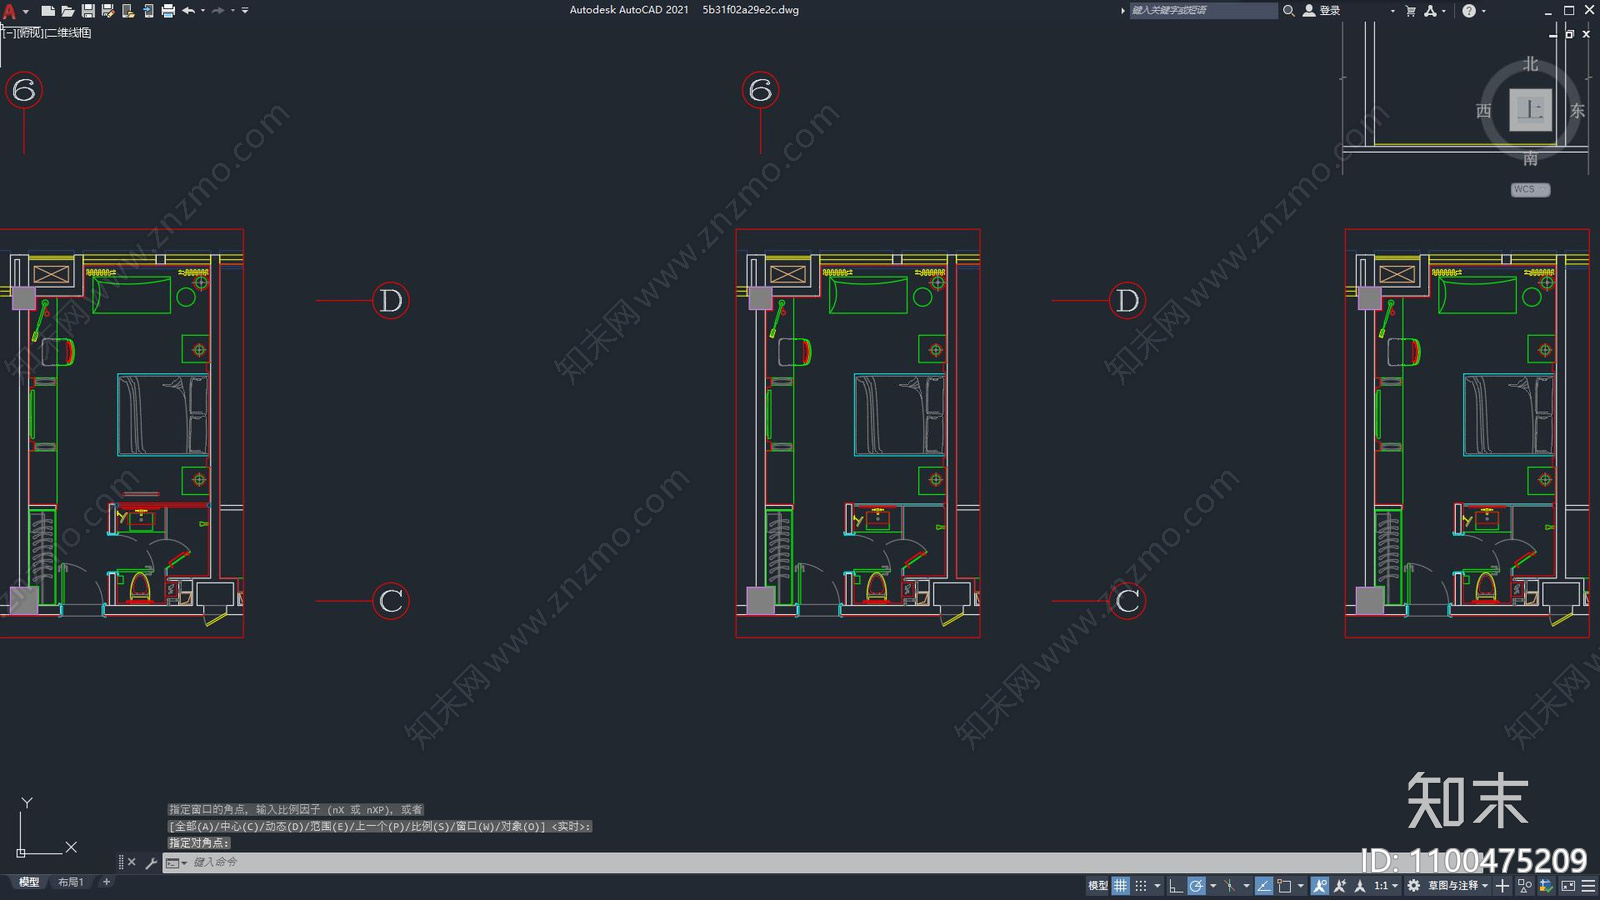Click the Autodesk connect triangle icon
This screenshot has width=1600, height=900.
(1430, 10)
